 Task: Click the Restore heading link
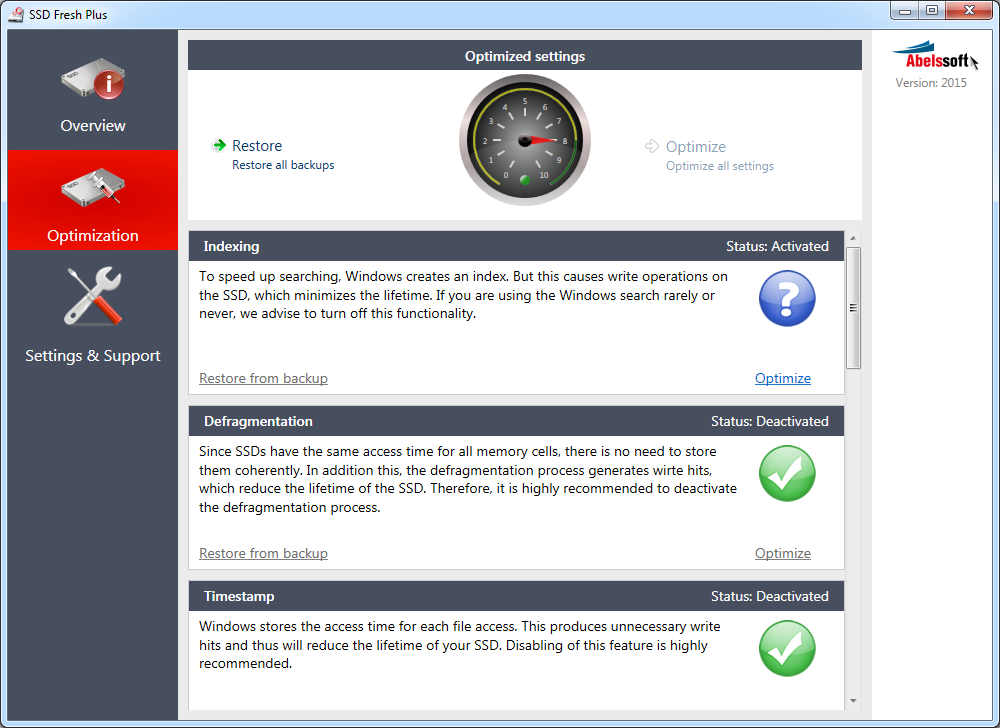[257, 146]
